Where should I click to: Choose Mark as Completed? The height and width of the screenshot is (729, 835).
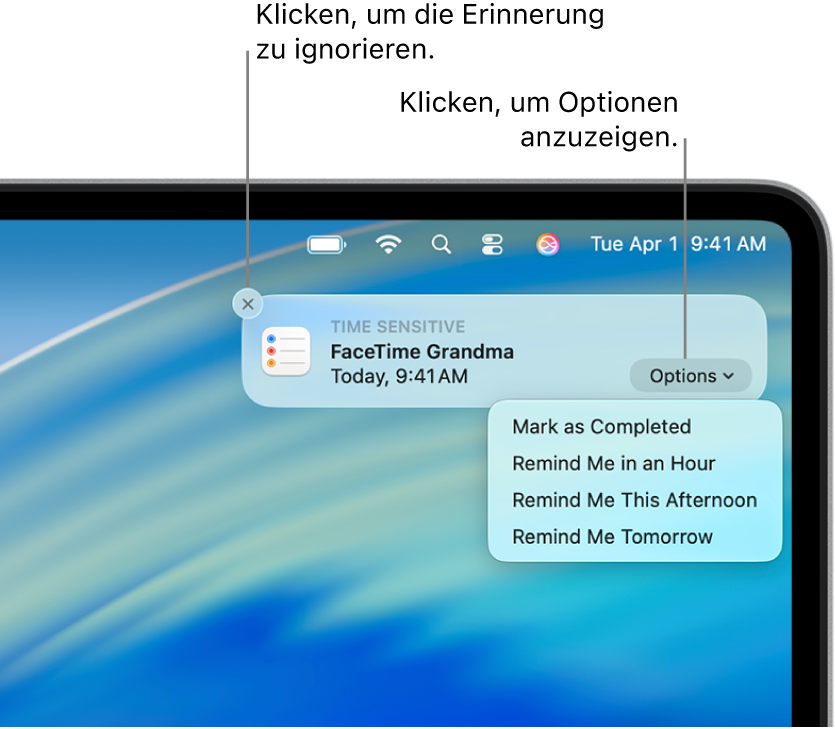[x=602, y=427]
